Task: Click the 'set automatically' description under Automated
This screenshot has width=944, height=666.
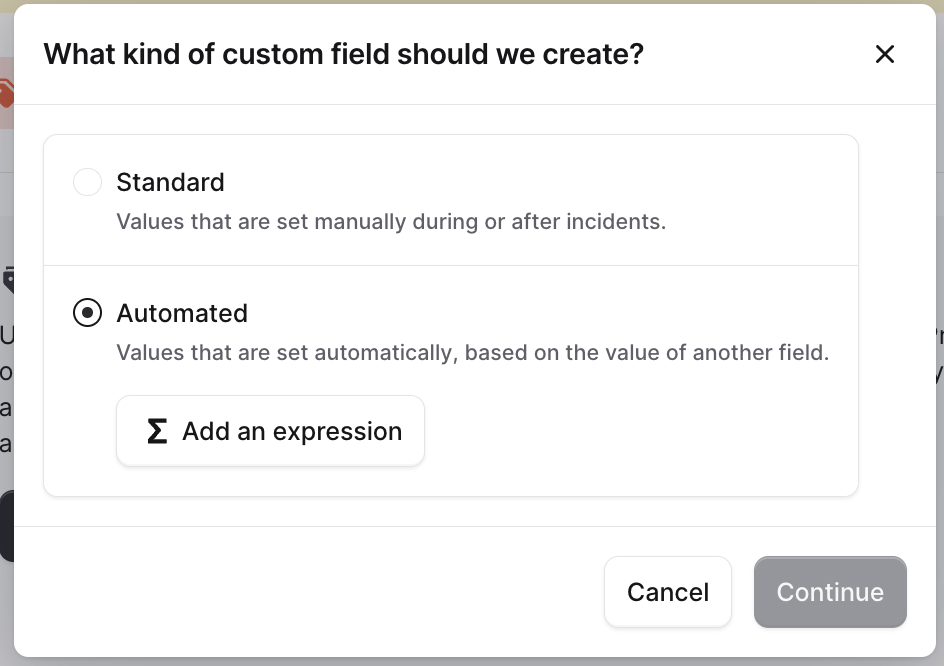Action: tap(472, 352)
